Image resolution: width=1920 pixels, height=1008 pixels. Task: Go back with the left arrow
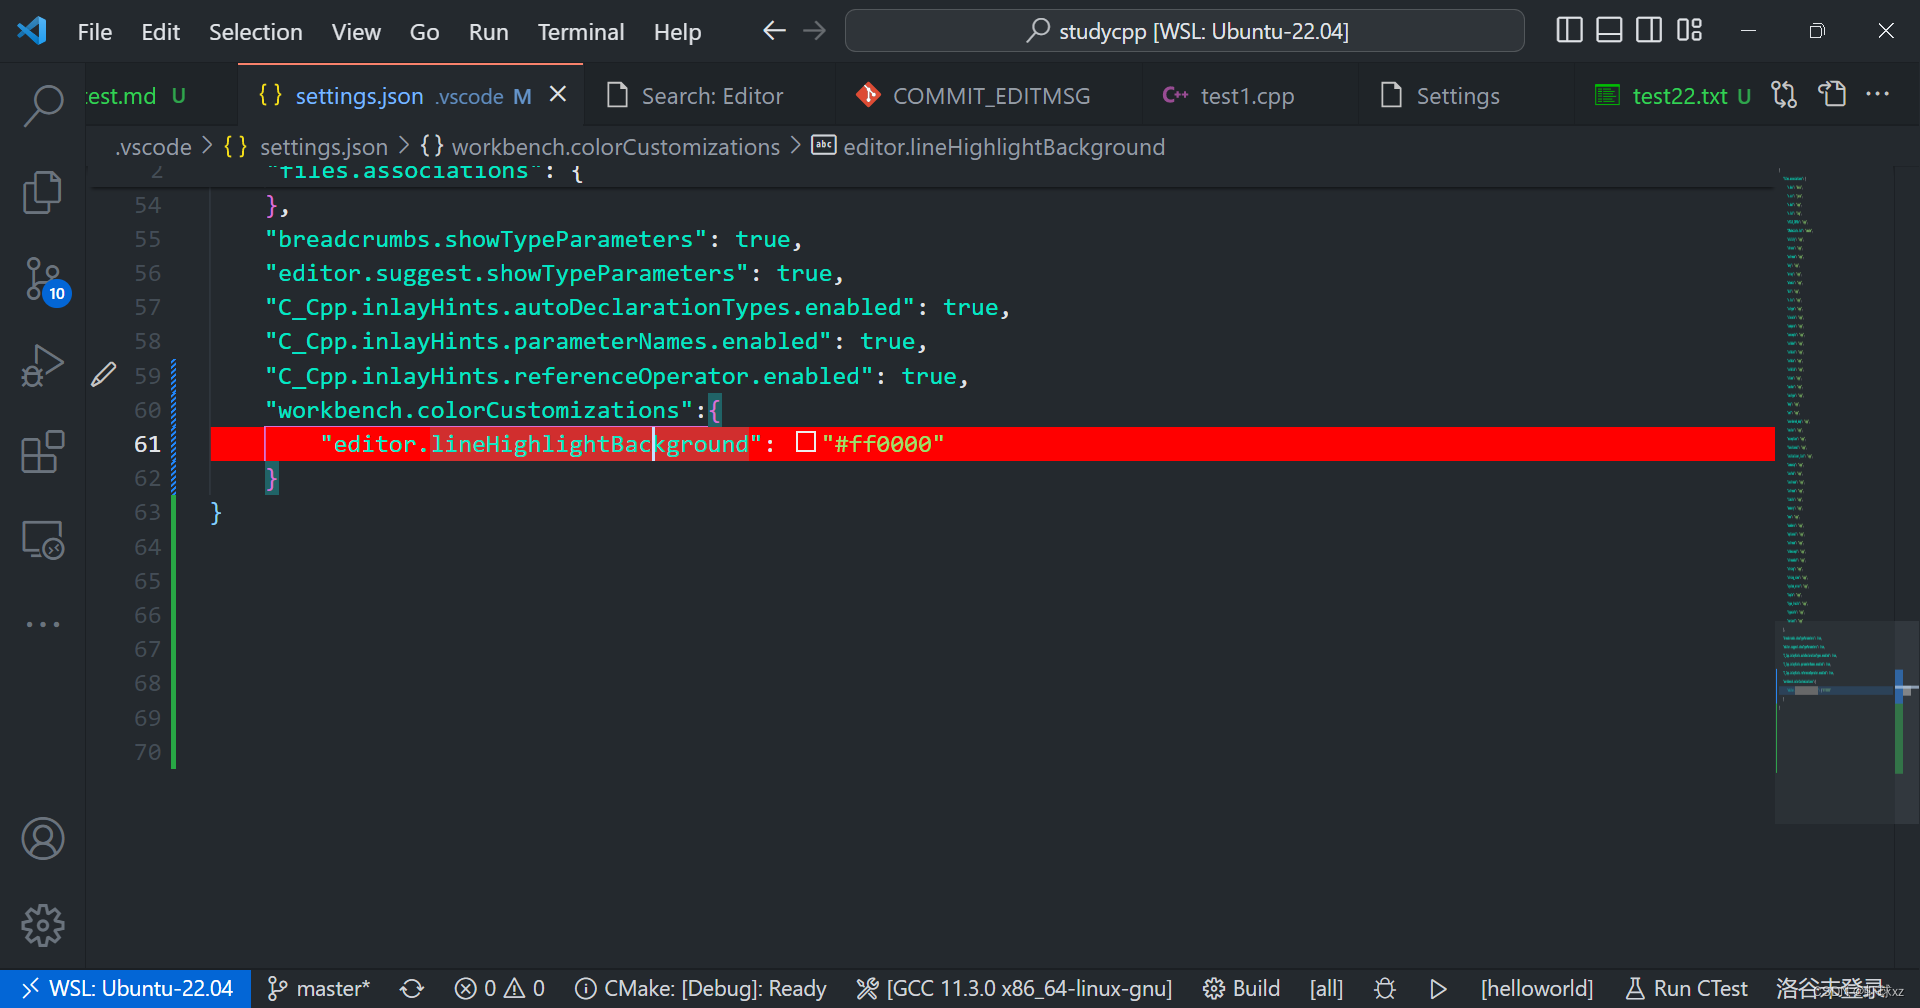coord(774,31)
